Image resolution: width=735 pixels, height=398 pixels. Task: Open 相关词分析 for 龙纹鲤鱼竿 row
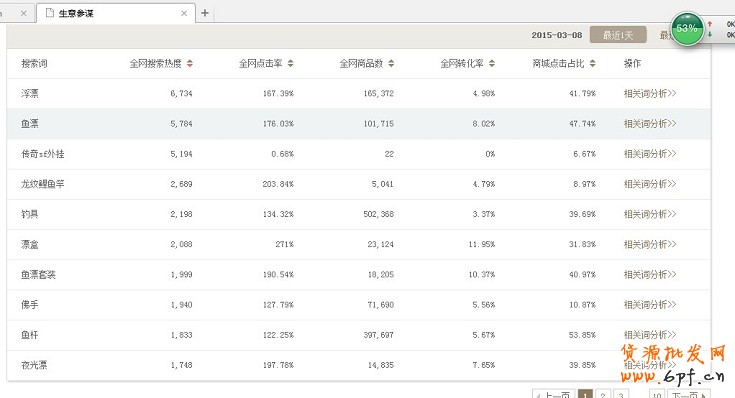650,184
